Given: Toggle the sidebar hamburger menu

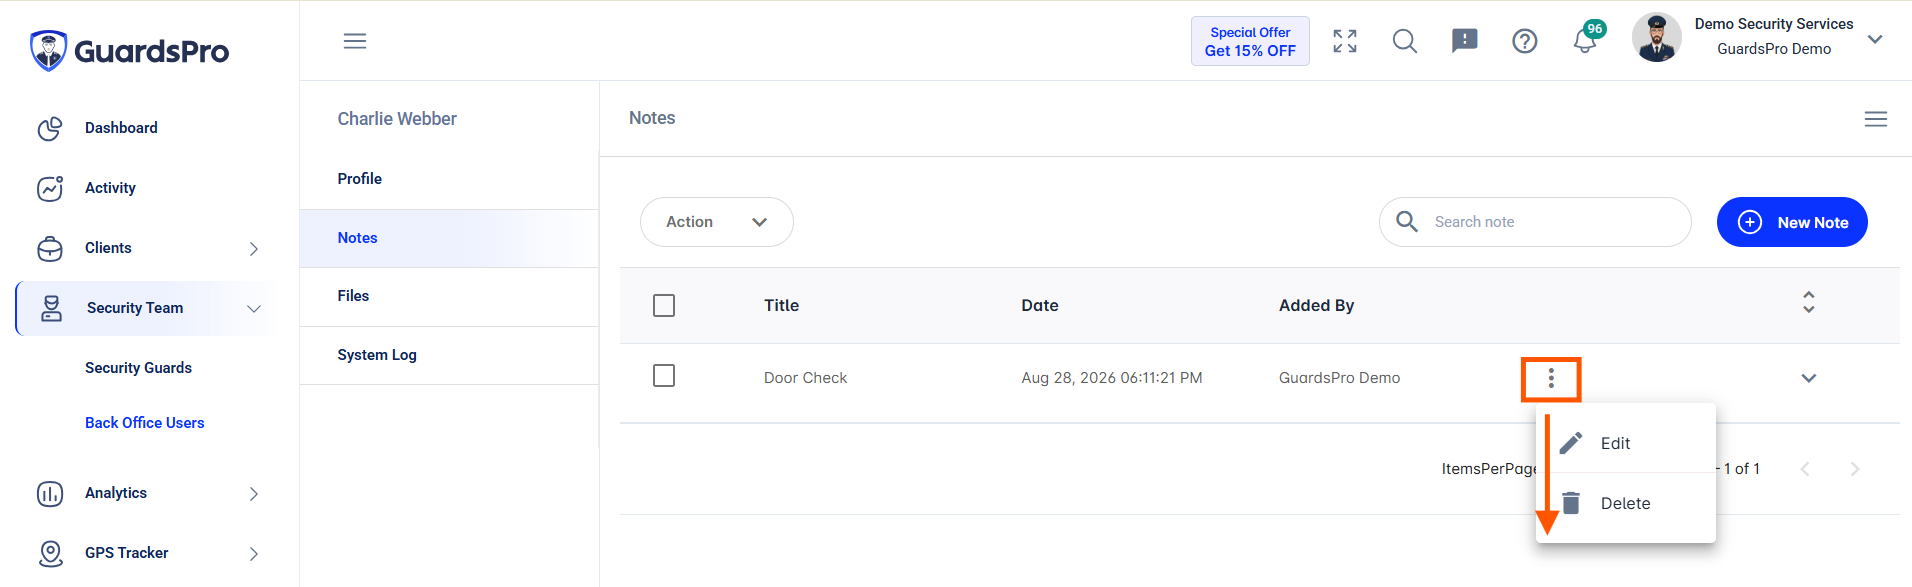Looking at the screenshot, I should pyautogui.click(x=355, y=41).
